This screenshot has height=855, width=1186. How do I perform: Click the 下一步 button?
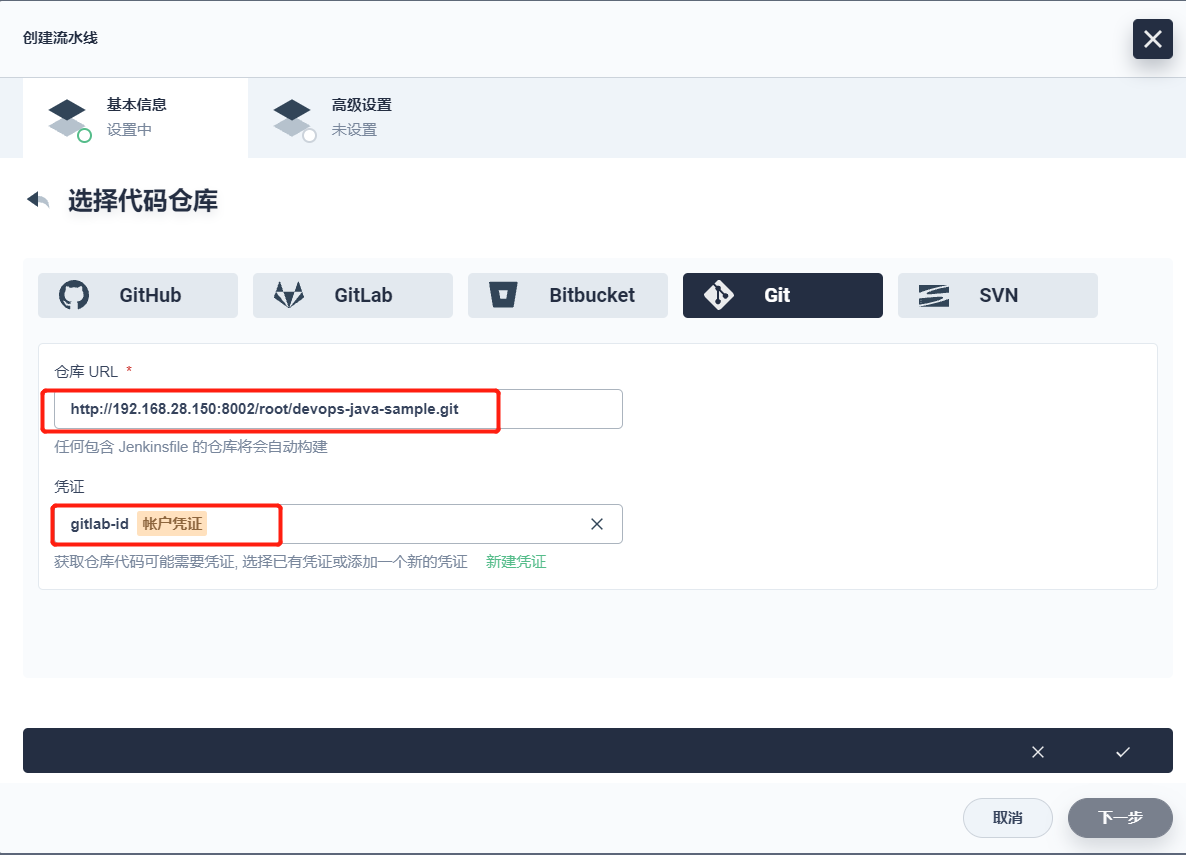1120,818
